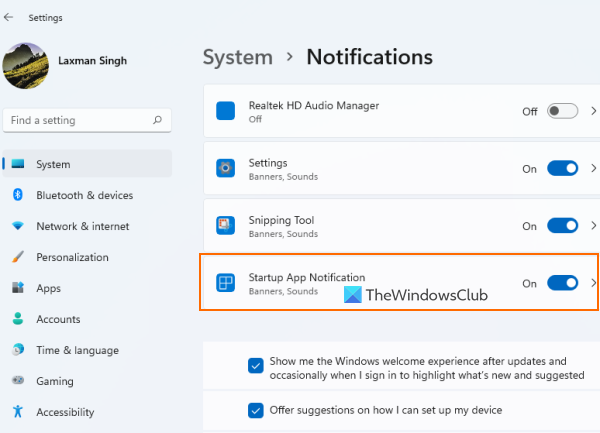
Task: Enable Realtek HD Audio Manager notifications toggle
Action: point(563,111)
